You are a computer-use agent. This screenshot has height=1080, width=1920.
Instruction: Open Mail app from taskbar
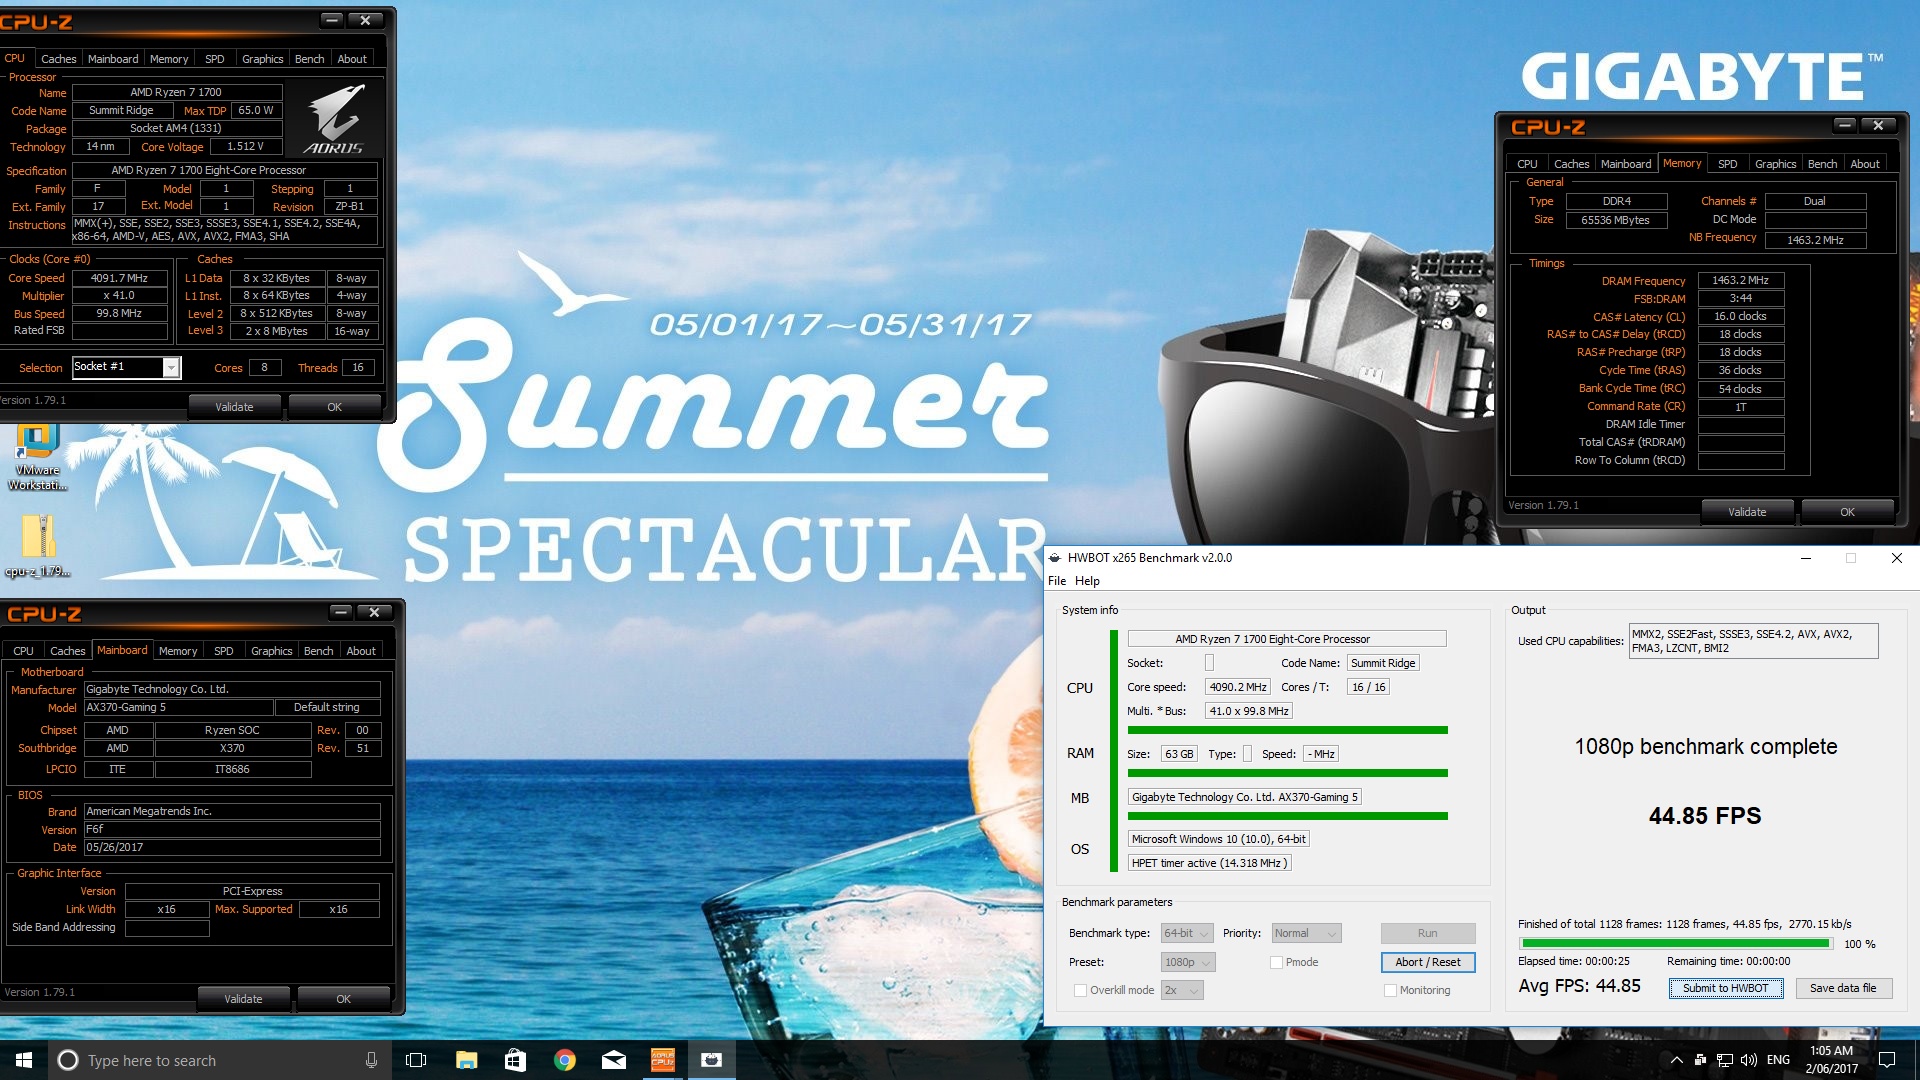click(x=613, y=1060)
